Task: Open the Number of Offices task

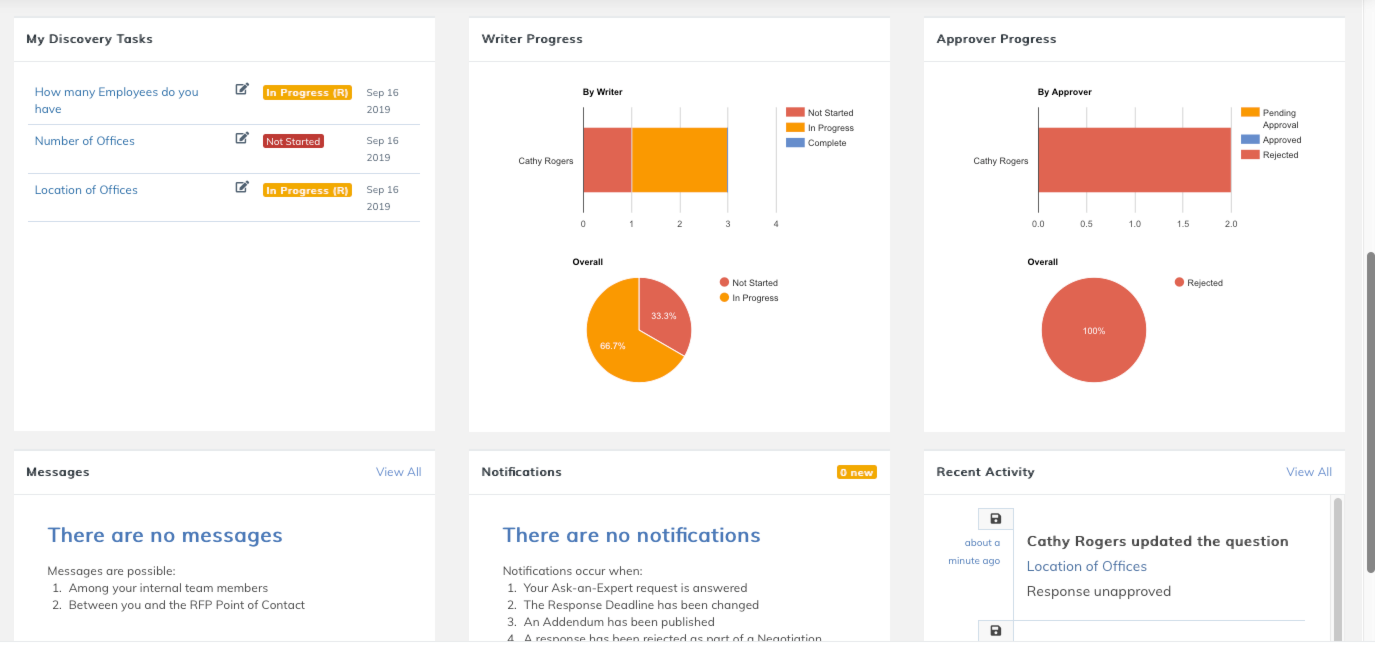Action: pos(85,141)
